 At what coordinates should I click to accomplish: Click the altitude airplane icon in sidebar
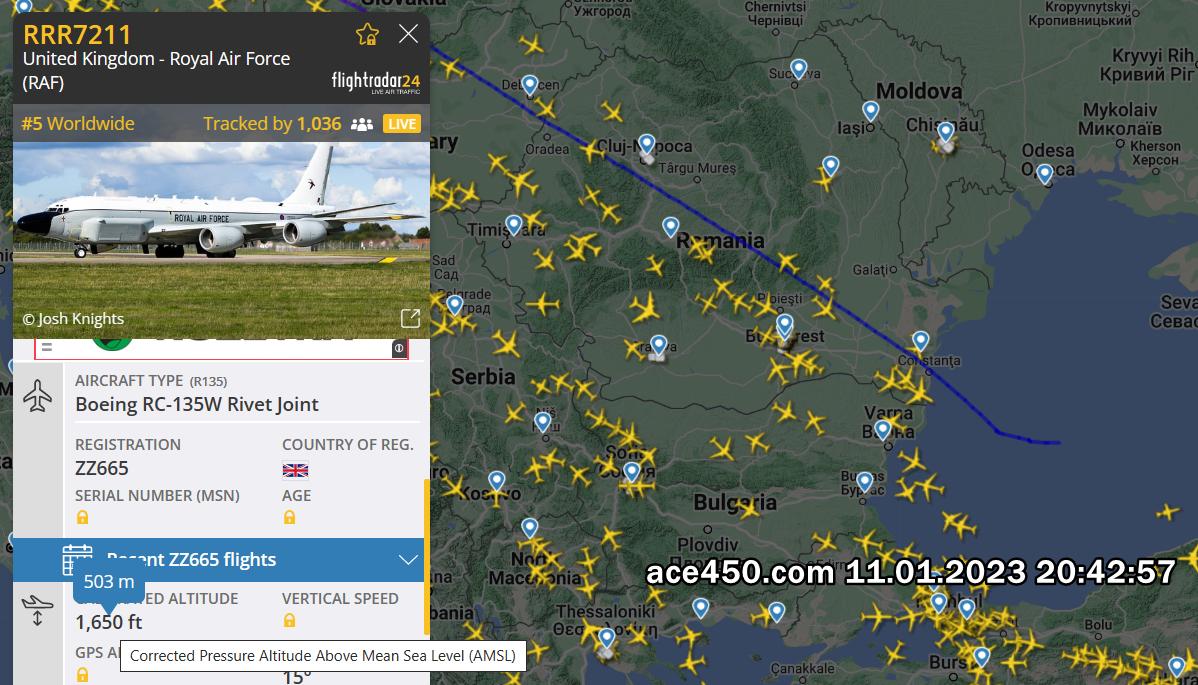[37, 611]
